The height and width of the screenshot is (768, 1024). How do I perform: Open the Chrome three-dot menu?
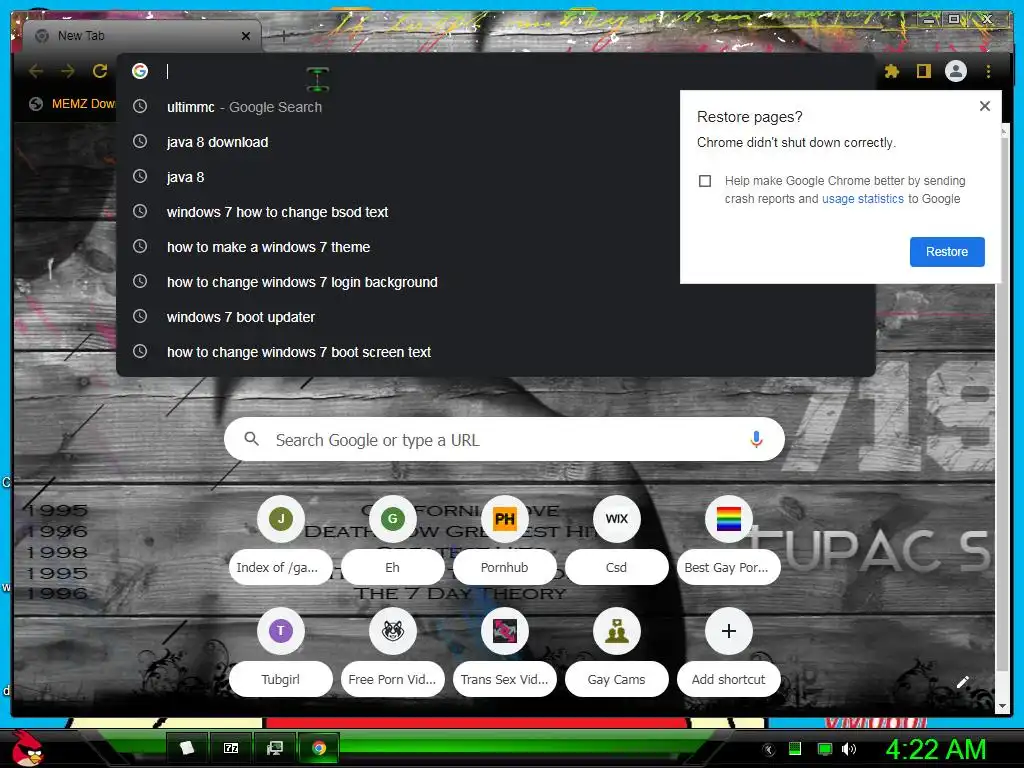tap(988, 71)
